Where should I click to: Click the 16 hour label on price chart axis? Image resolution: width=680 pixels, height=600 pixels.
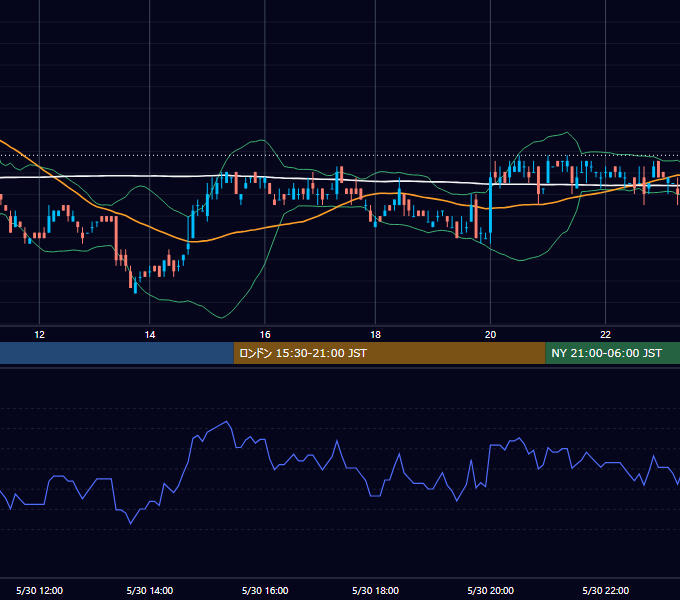click(x=265, y=335)
